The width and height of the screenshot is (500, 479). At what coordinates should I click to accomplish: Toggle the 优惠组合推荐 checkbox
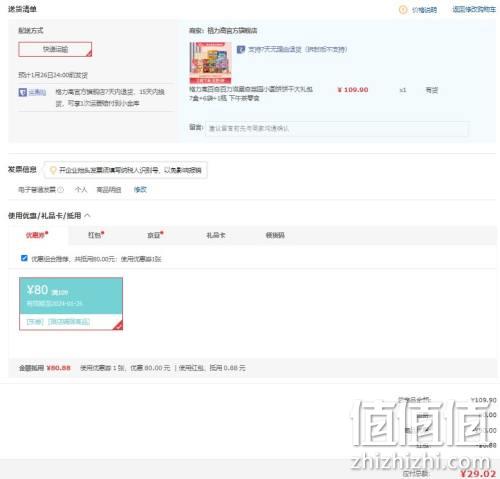24,258
